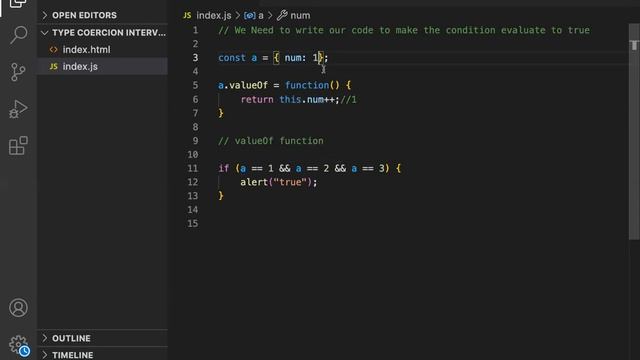The width and height of the screenshot is (640, 360).
Task: Click the editor vertical scrollbar
Action: coord(634,131)
